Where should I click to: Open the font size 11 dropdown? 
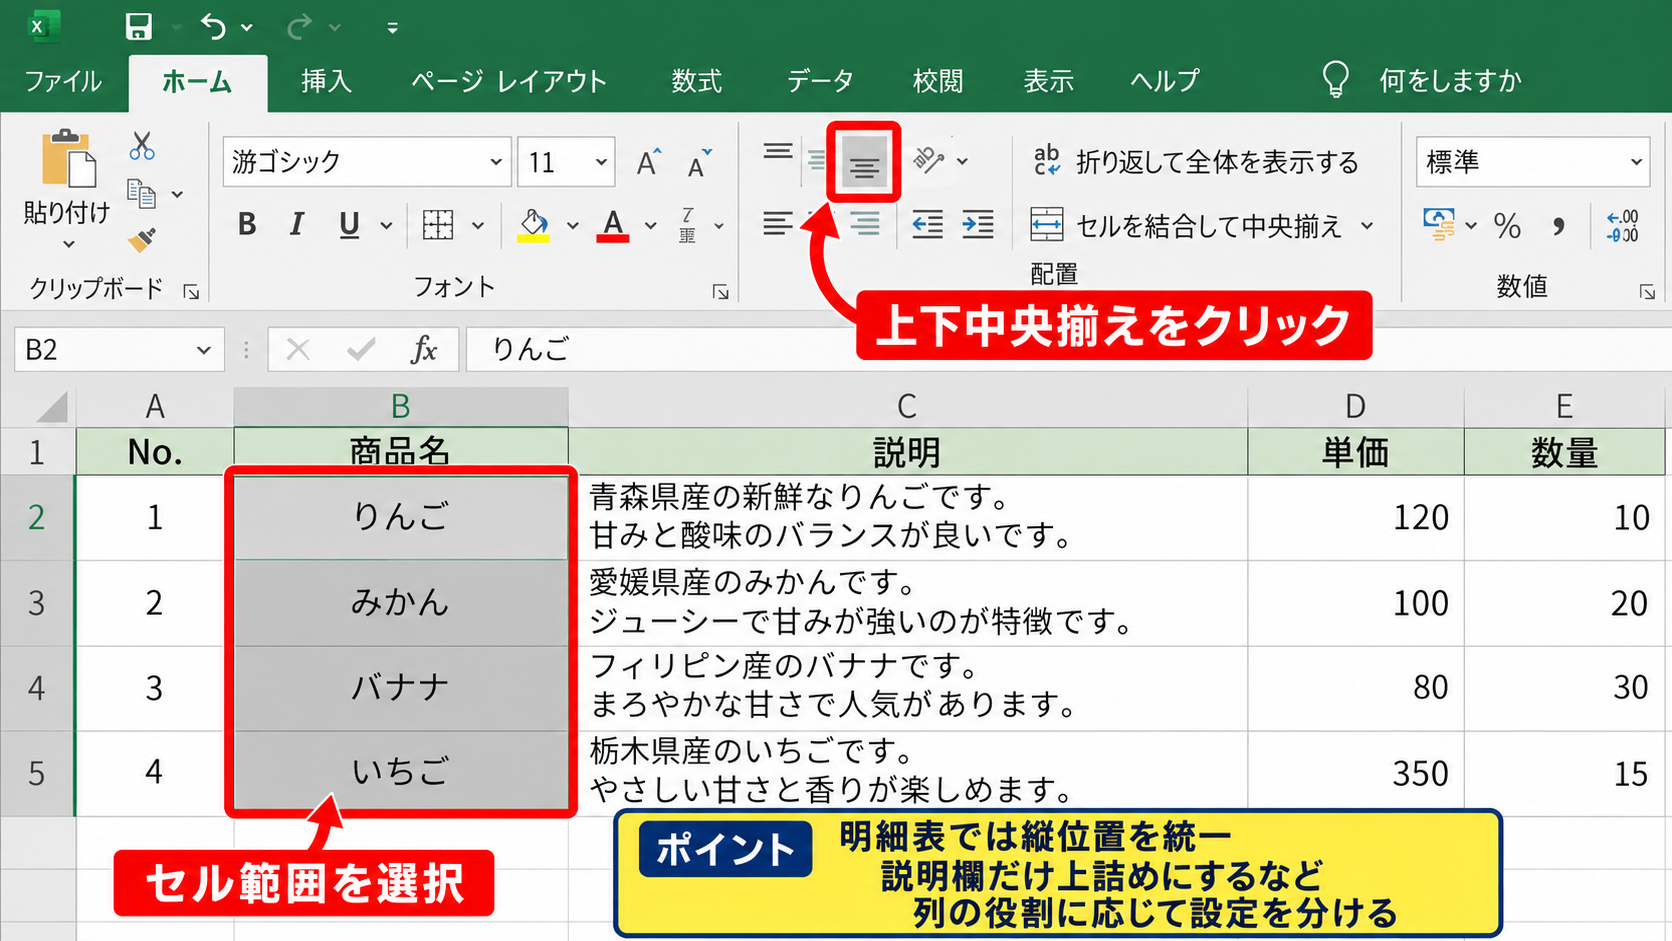601,162
